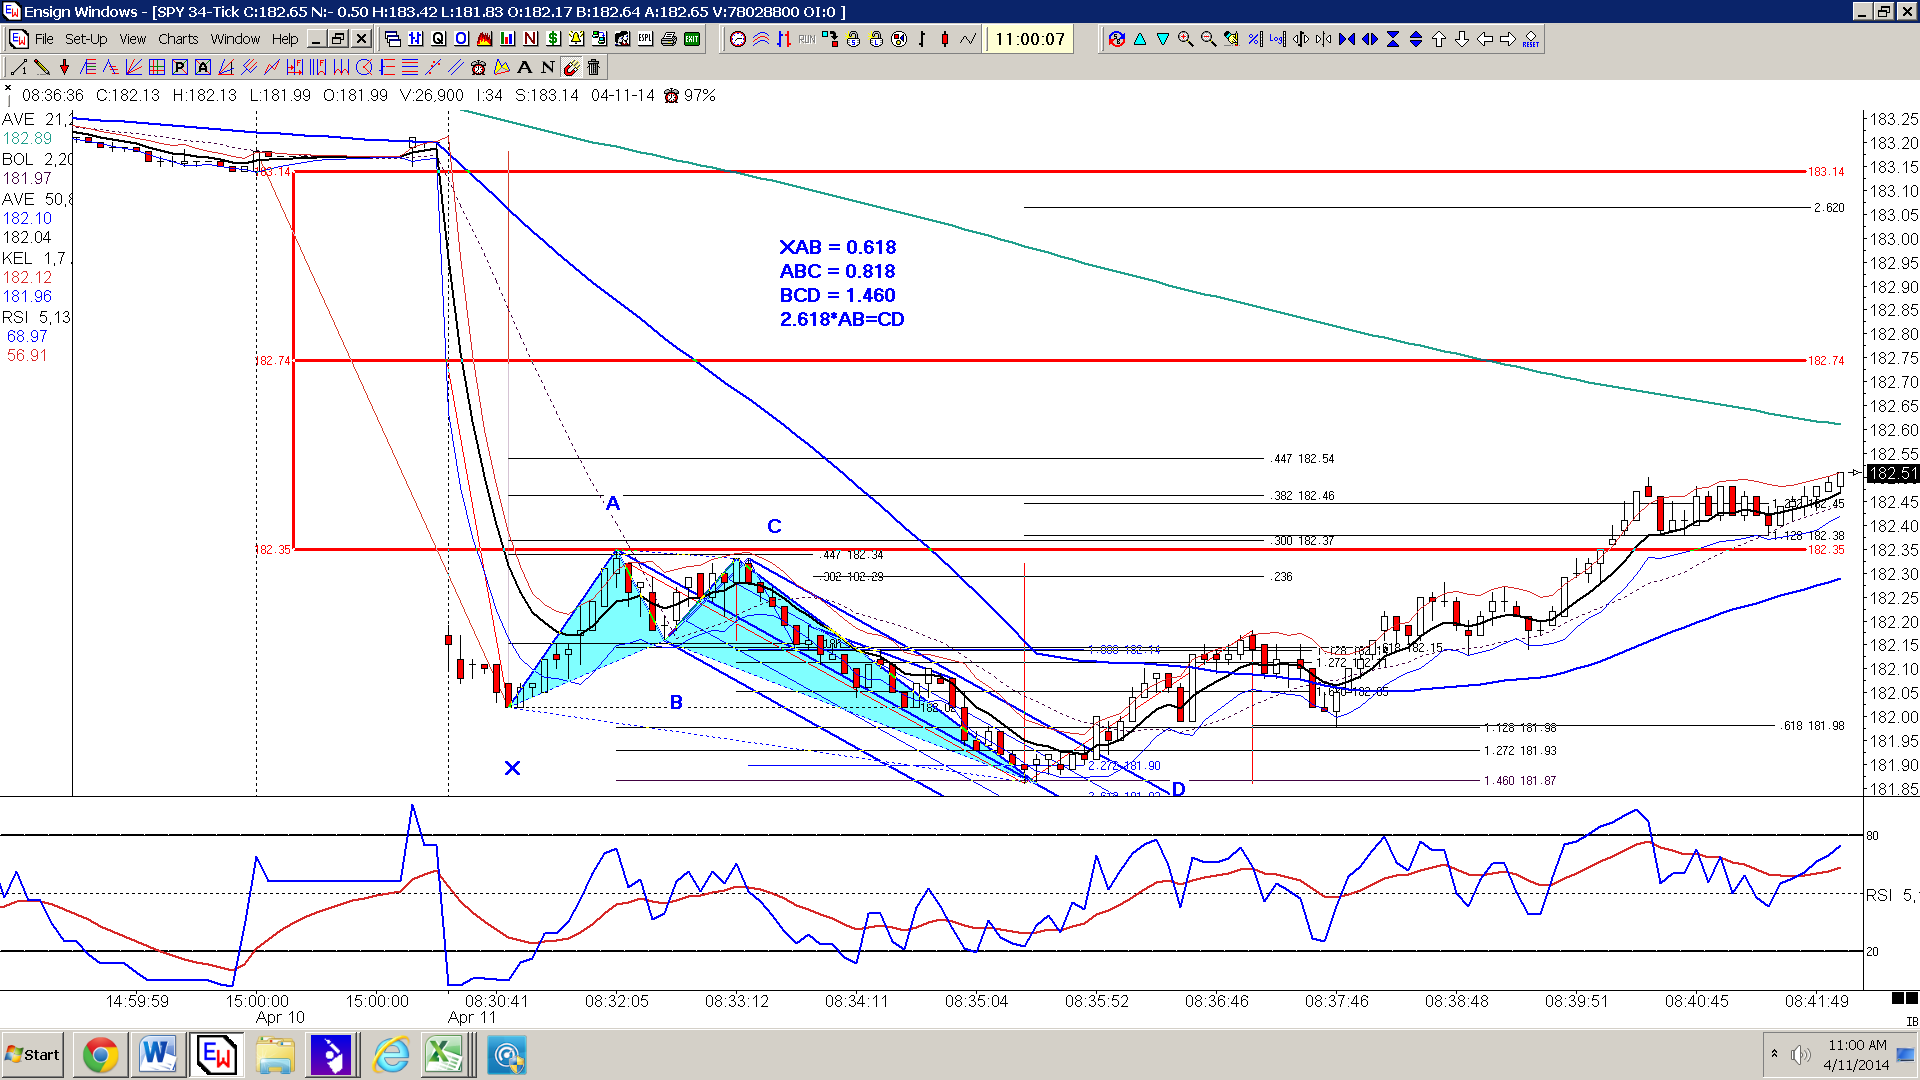Toggle the percent scale button
This screenshot has width=1920, height=1080.
pos(1255,39)
